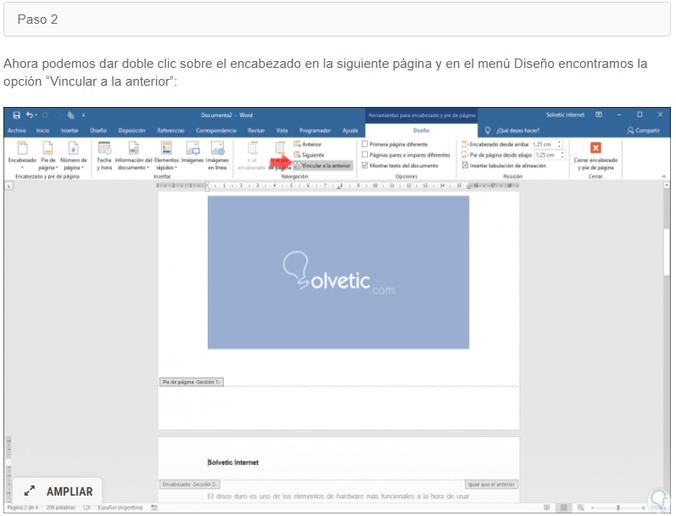Viewport: 676px width, 516px height.
Task: Switch to the Insertar ribbon tab
Action: (69, 130)
